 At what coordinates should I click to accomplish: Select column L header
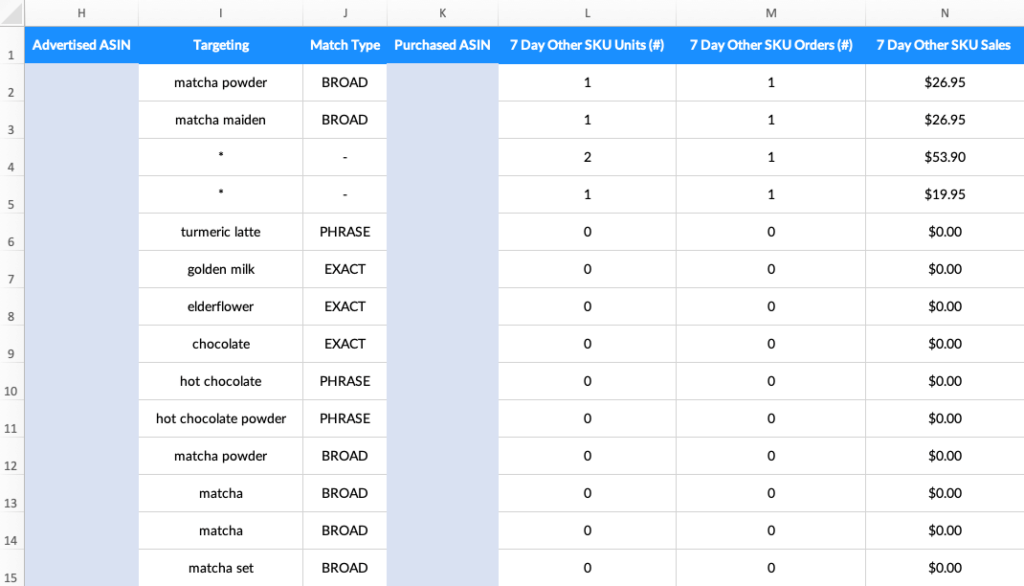586,12
